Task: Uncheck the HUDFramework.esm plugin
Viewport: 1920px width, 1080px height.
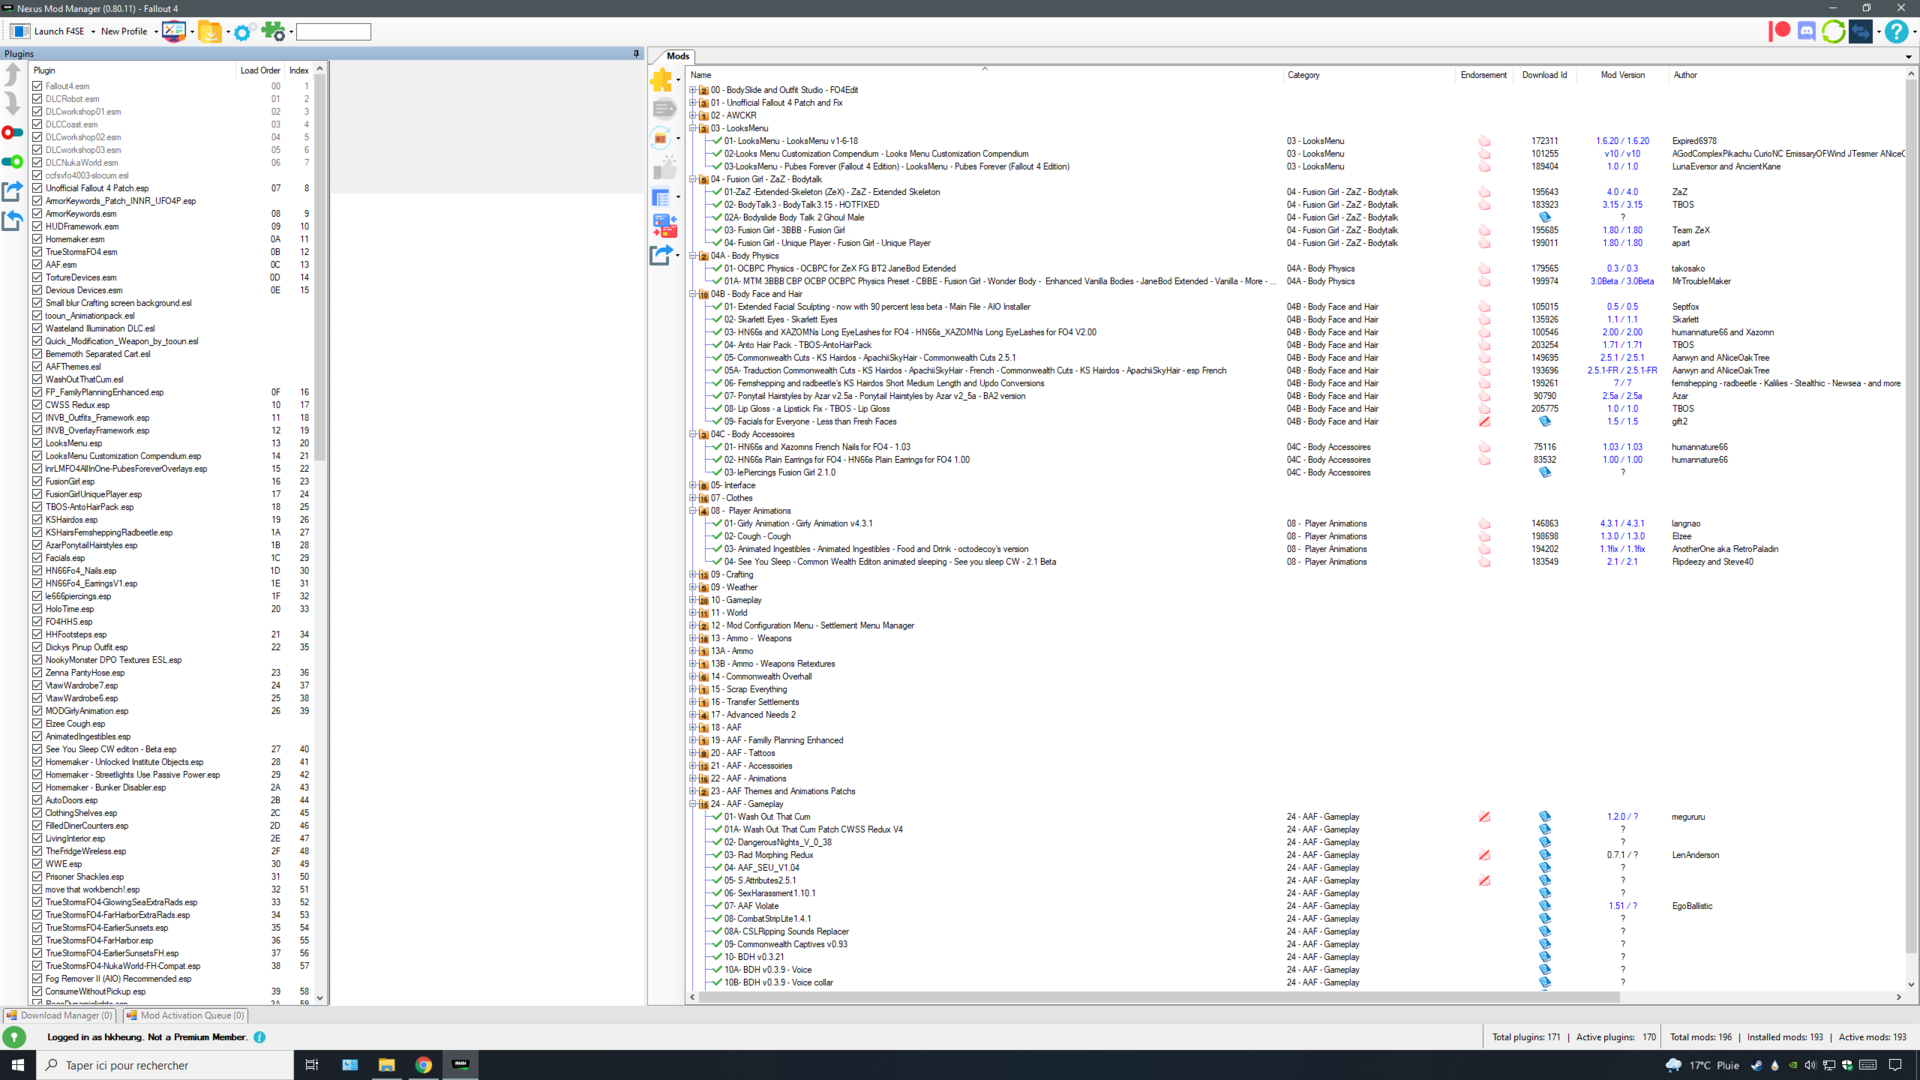Action: click(37, 226)
